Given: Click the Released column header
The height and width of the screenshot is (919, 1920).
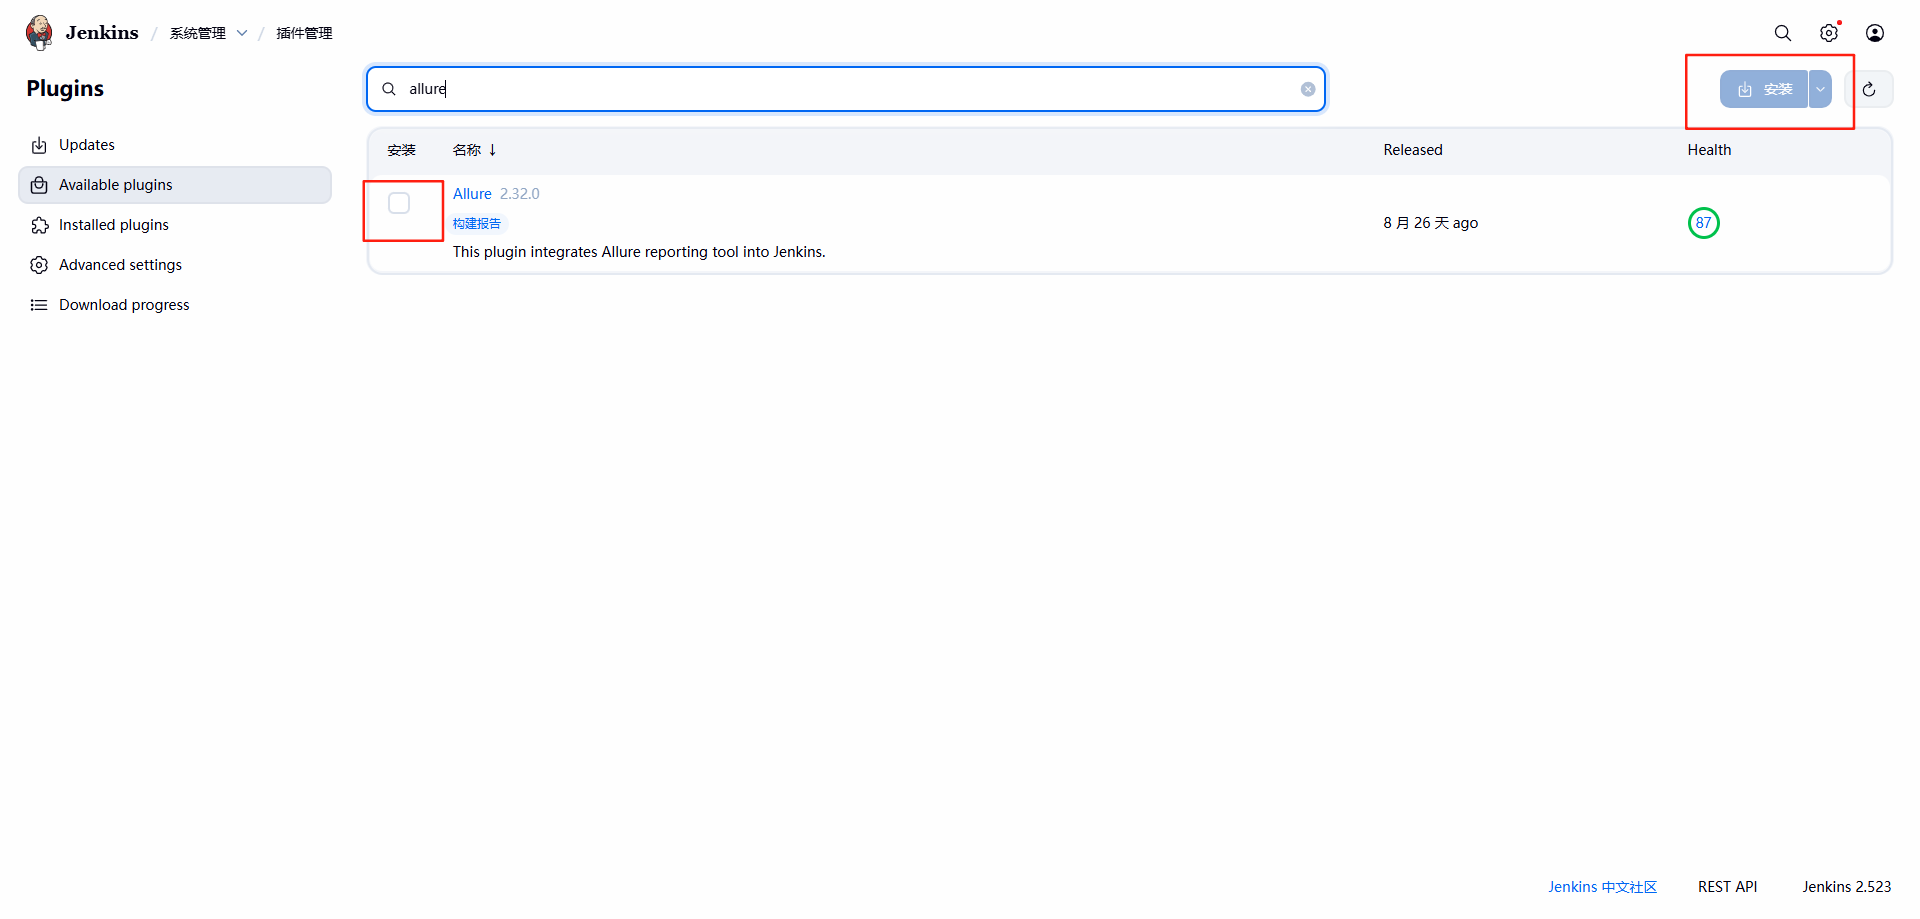Looking at the screenshot, I should 1413,150.
